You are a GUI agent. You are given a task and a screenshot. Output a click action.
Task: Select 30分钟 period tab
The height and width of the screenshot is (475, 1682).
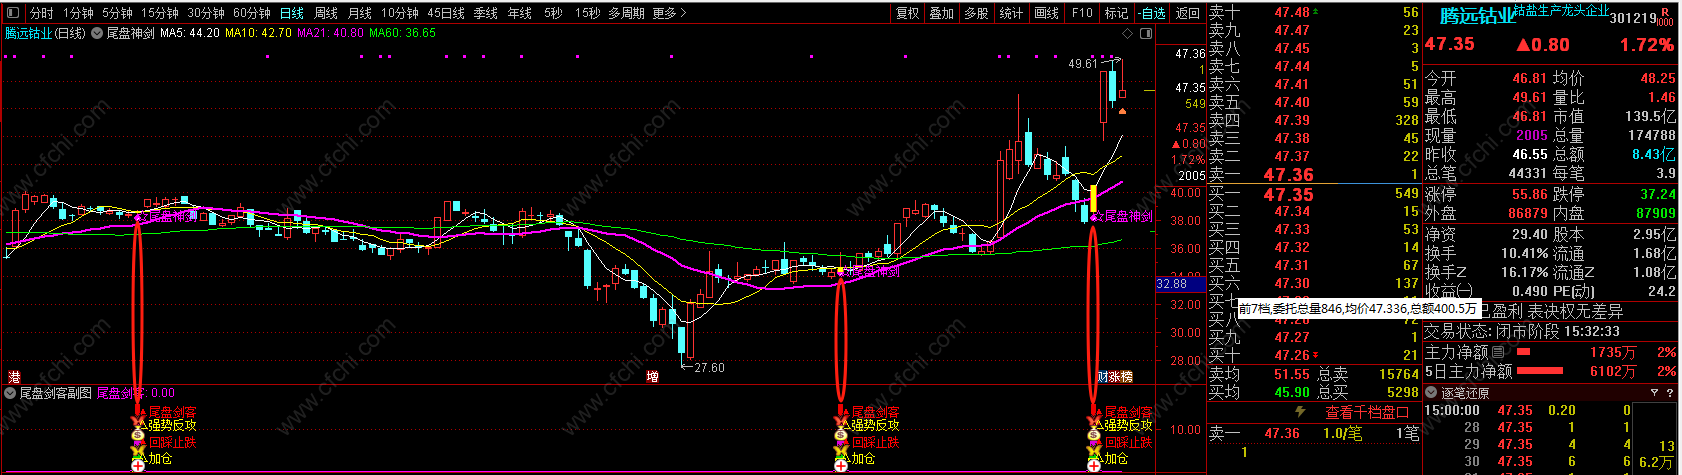coord(205,13)
